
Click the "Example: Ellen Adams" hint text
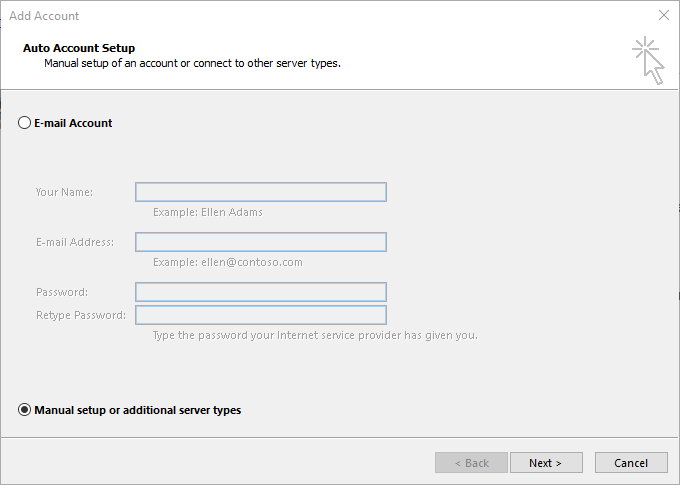(x=208, y=212)
